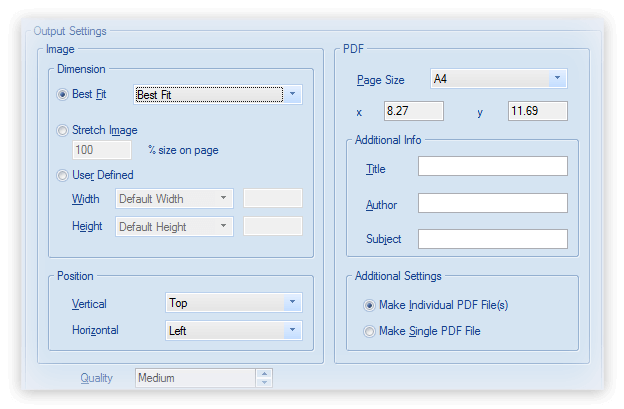The image size is (624, 409).
Task: Decrease Quality with the down arrow
Action: (264, 383)
